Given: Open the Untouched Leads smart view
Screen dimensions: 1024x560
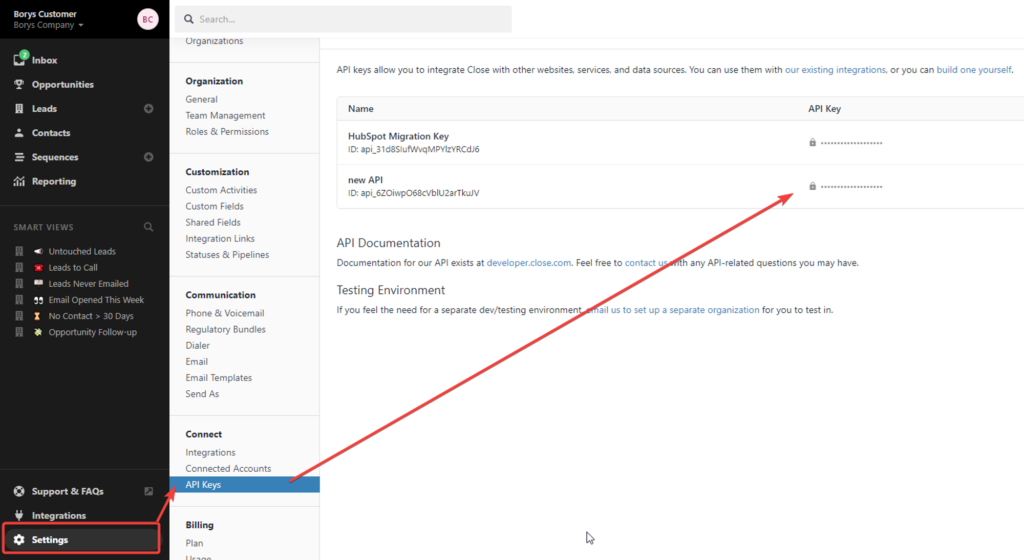Looking at the screenshot, I should click(82, 251).
